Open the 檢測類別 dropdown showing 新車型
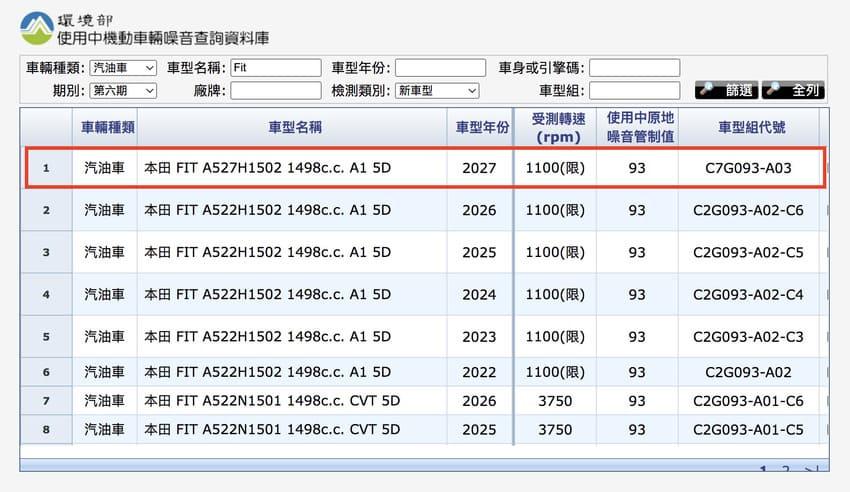Screen dimensions: 850x492 pos(437,90)
